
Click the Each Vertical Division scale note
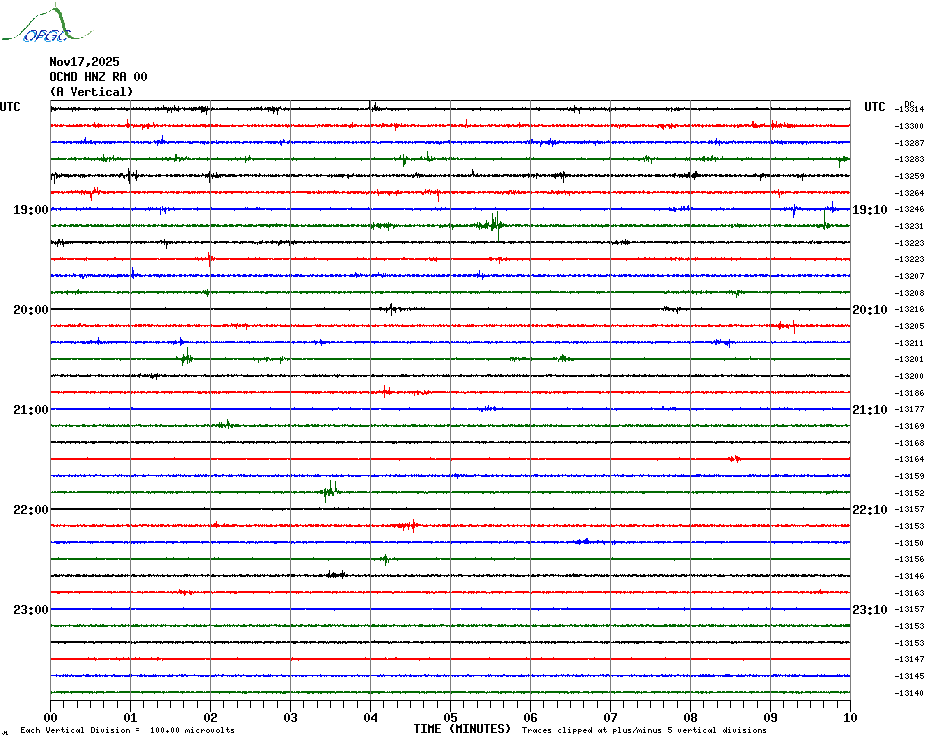point(127,730)
